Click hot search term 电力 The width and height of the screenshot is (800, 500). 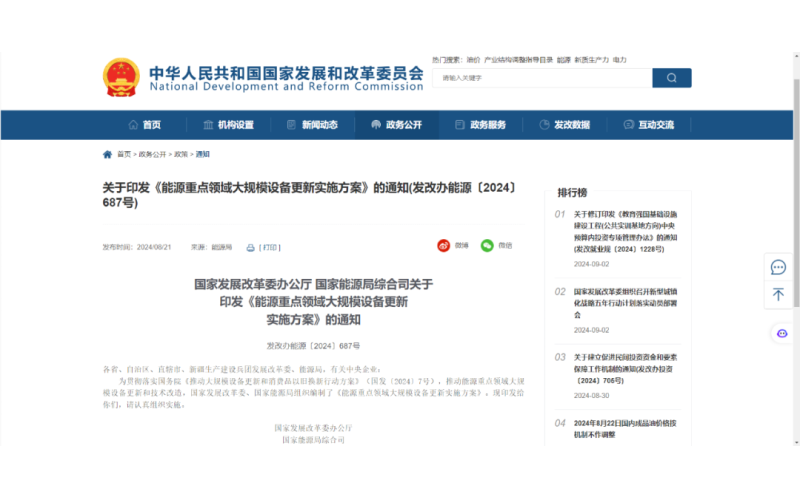(620, 60)
